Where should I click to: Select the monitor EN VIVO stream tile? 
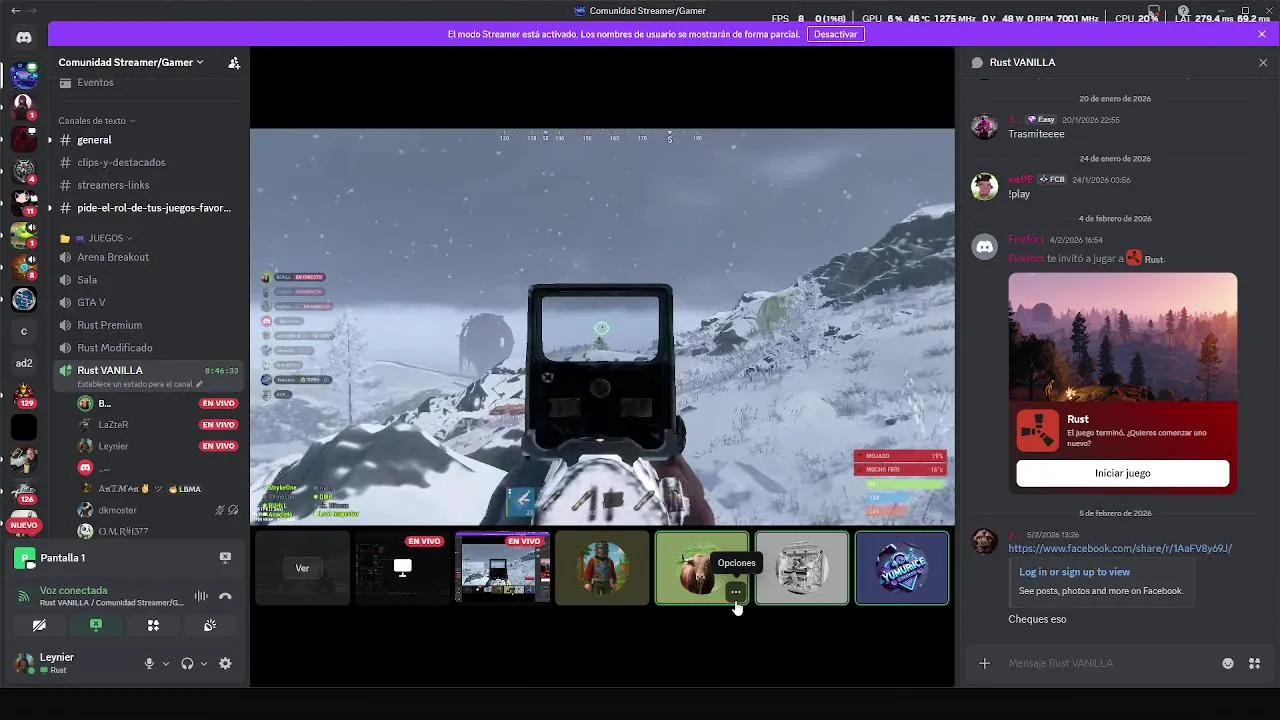click(402, 568)
